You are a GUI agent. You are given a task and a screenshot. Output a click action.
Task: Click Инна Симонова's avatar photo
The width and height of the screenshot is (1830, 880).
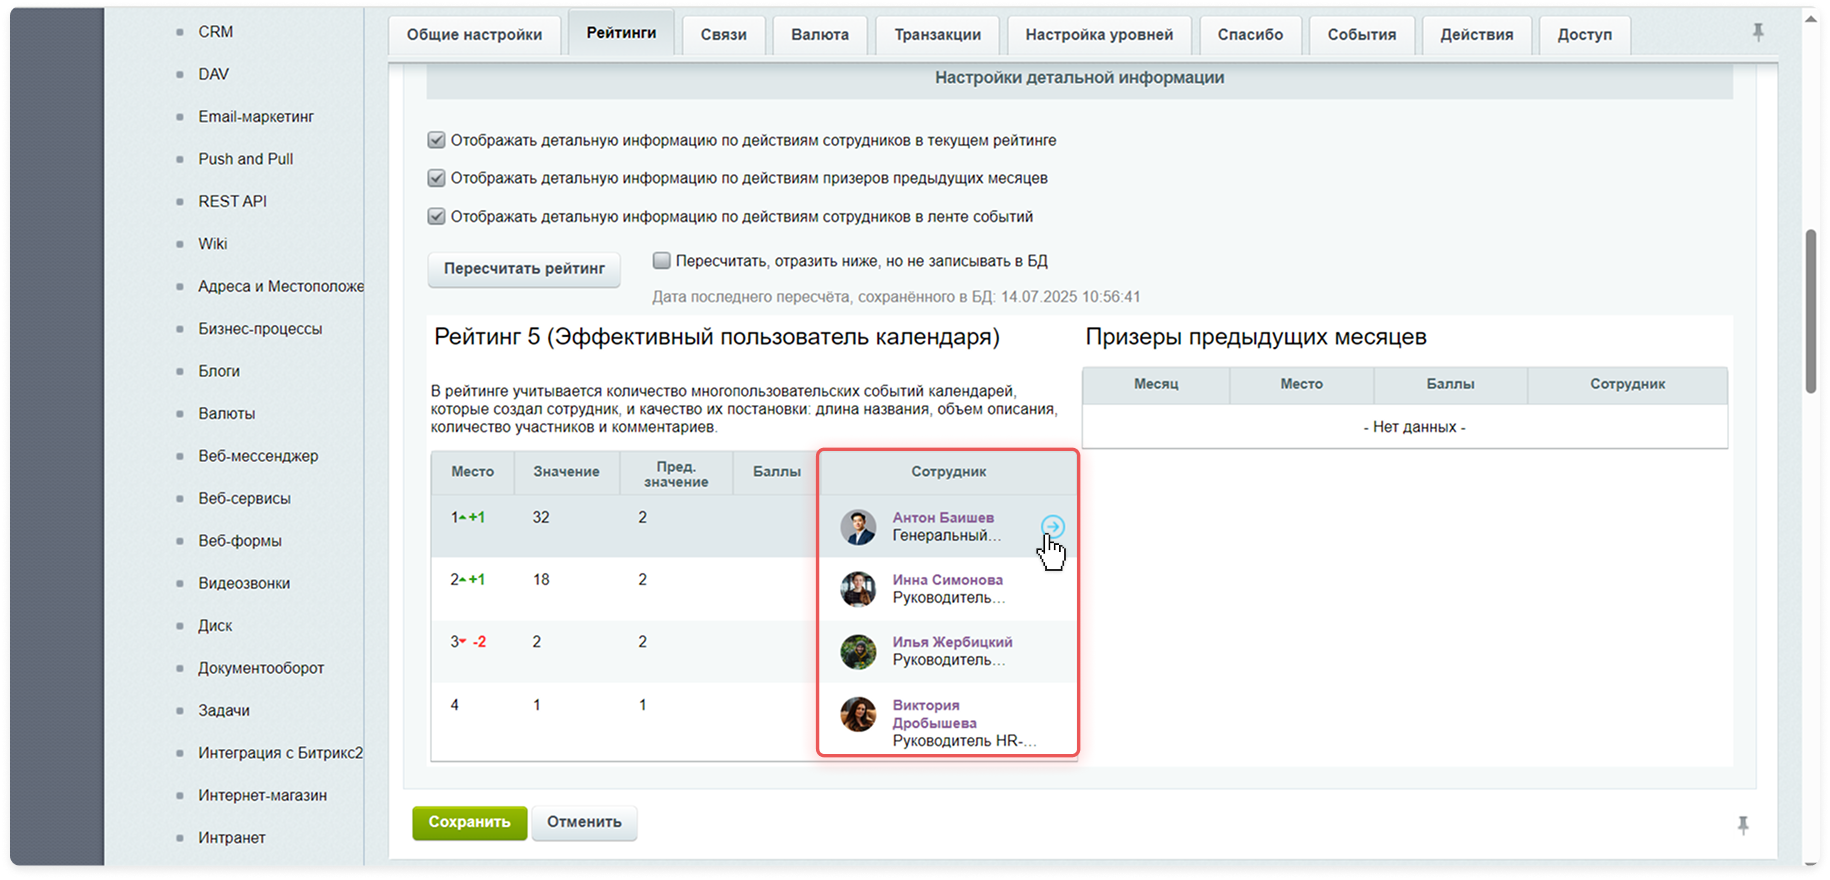[858, 589]
